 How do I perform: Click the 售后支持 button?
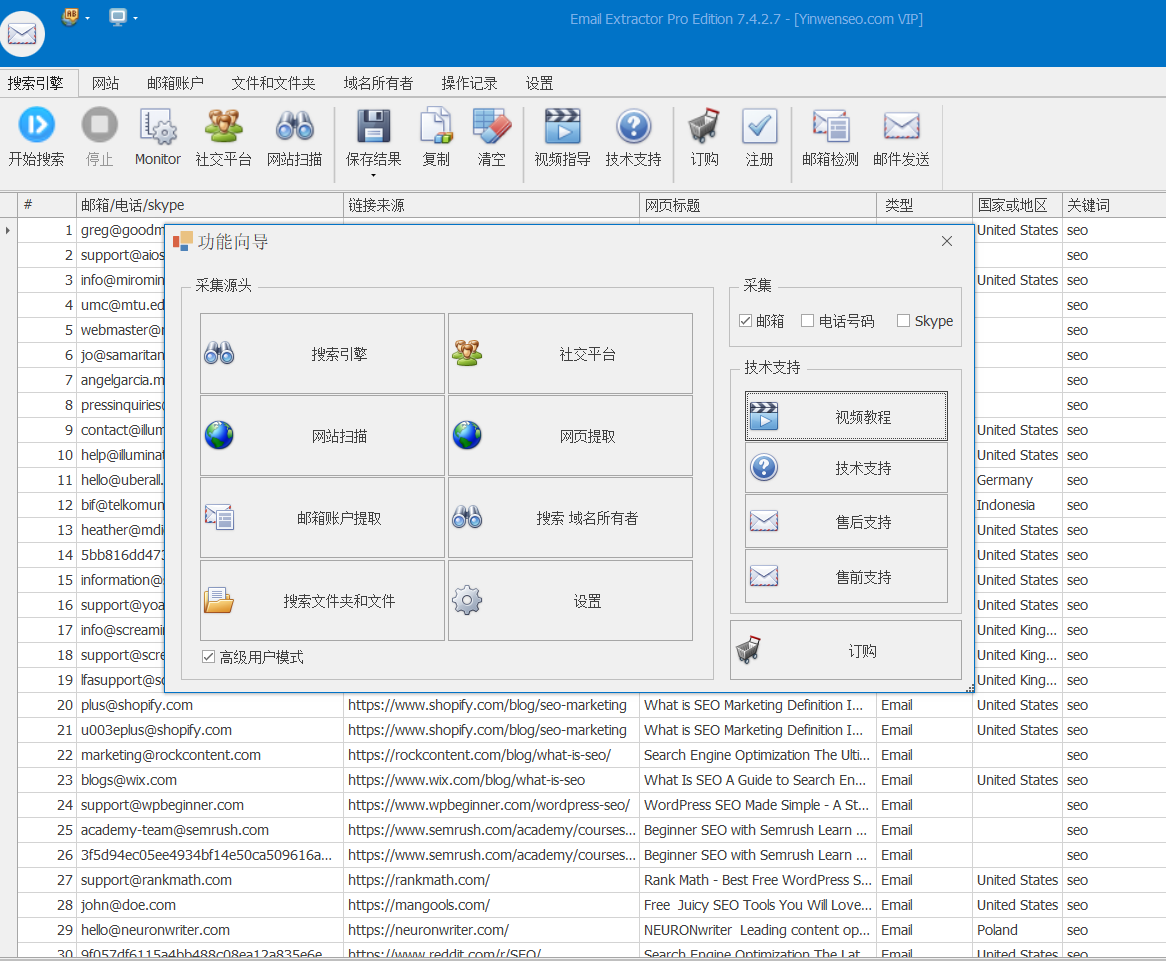846,521
